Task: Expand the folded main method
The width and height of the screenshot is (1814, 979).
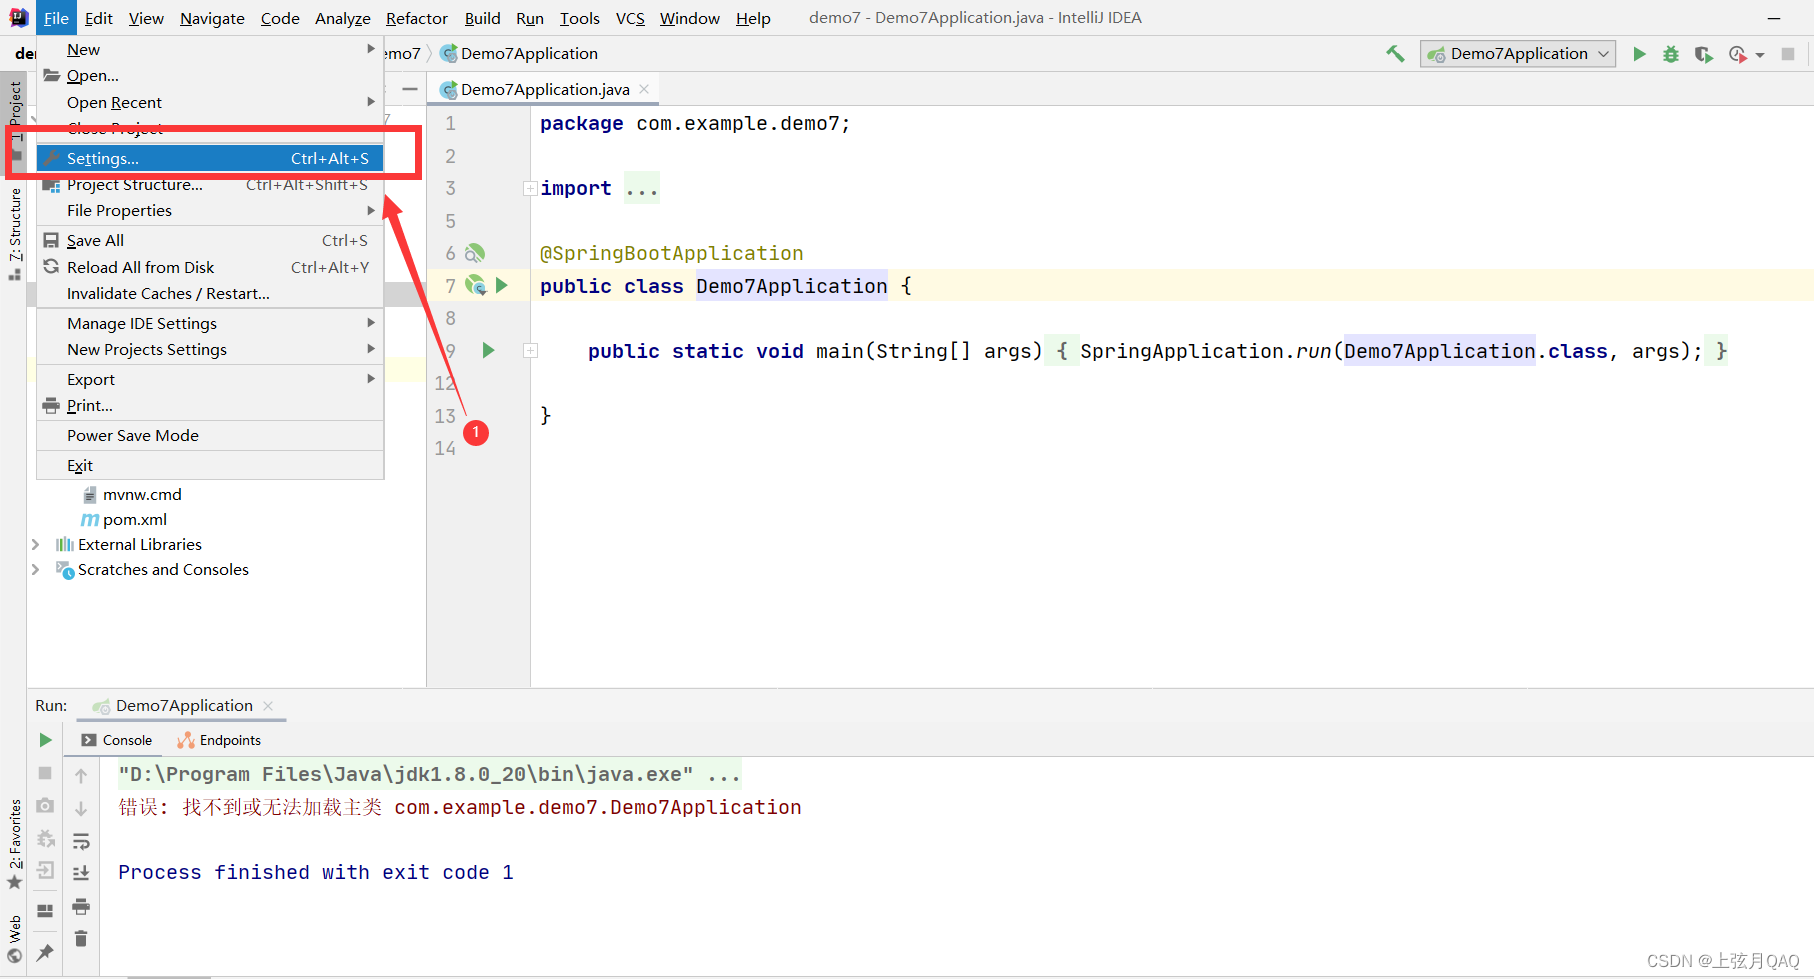Action: point(530,351)
